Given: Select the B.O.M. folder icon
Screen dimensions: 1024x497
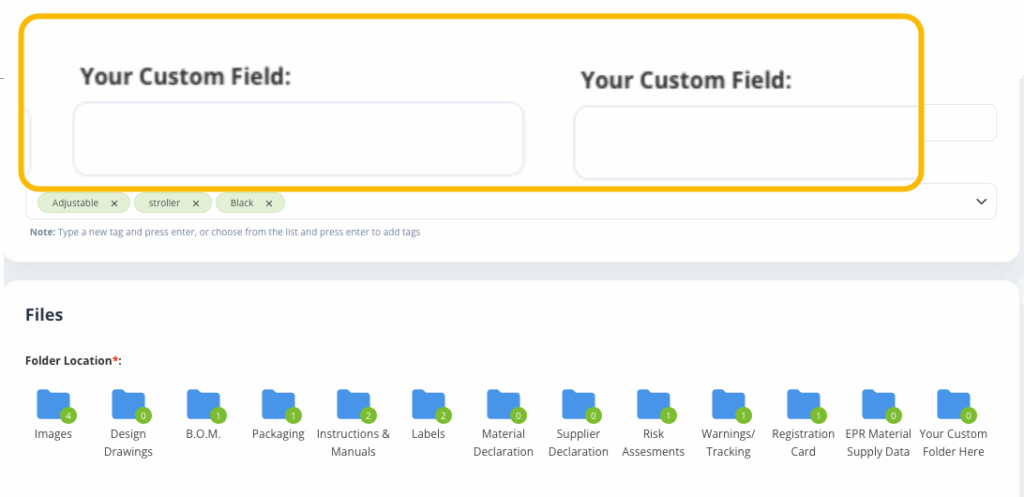Looking at the screenshot, I should tap(204, 405).
